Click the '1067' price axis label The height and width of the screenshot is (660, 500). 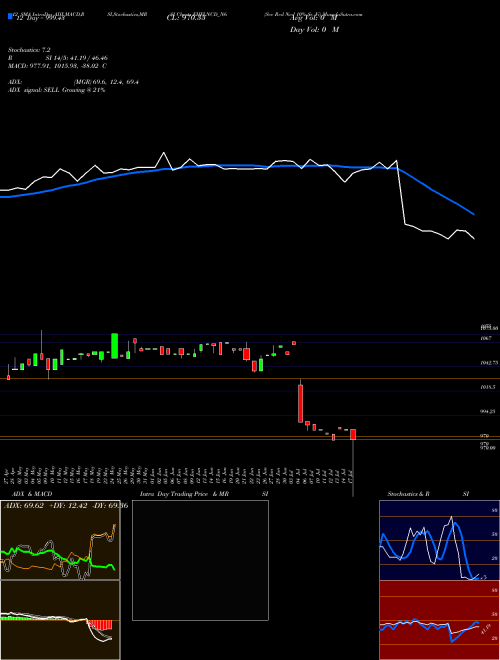486,338
